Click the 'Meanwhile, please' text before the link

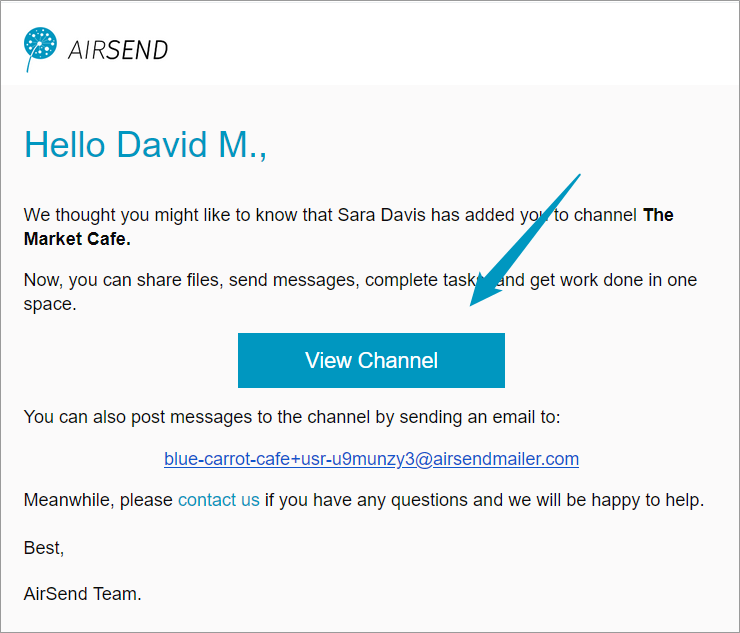pyautogui.click(x=98, y=500)
